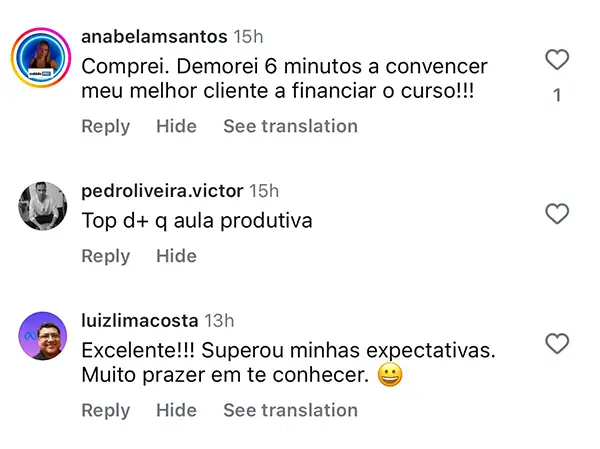The image size is (600, 449).
Task: Reply to luizlimacosta's comment
Action: [x=106, y=410]
